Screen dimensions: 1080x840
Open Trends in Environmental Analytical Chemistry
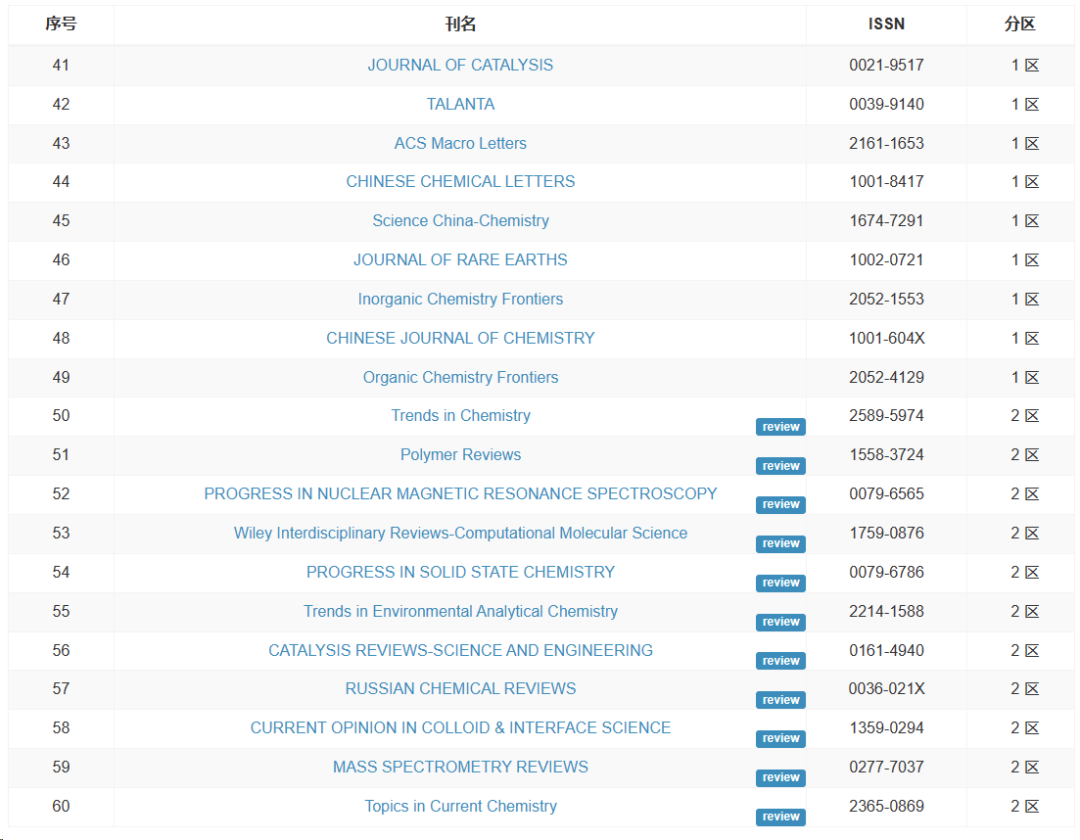click(460, 611)
